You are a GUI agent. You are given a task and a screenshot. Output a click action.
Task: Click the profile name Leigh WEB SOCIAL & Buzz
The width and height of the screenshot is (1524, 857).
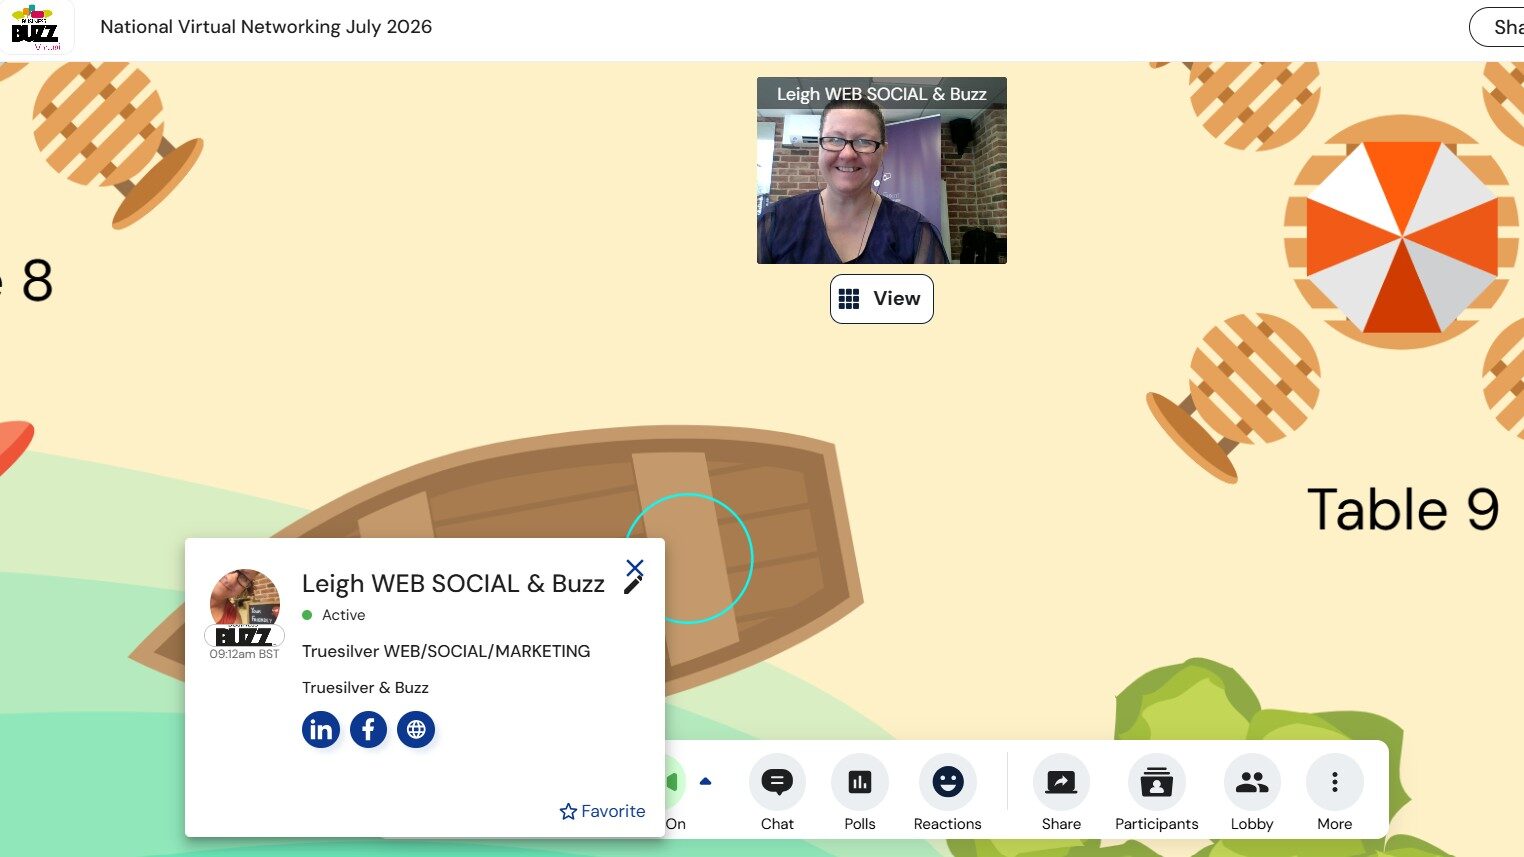453,584
